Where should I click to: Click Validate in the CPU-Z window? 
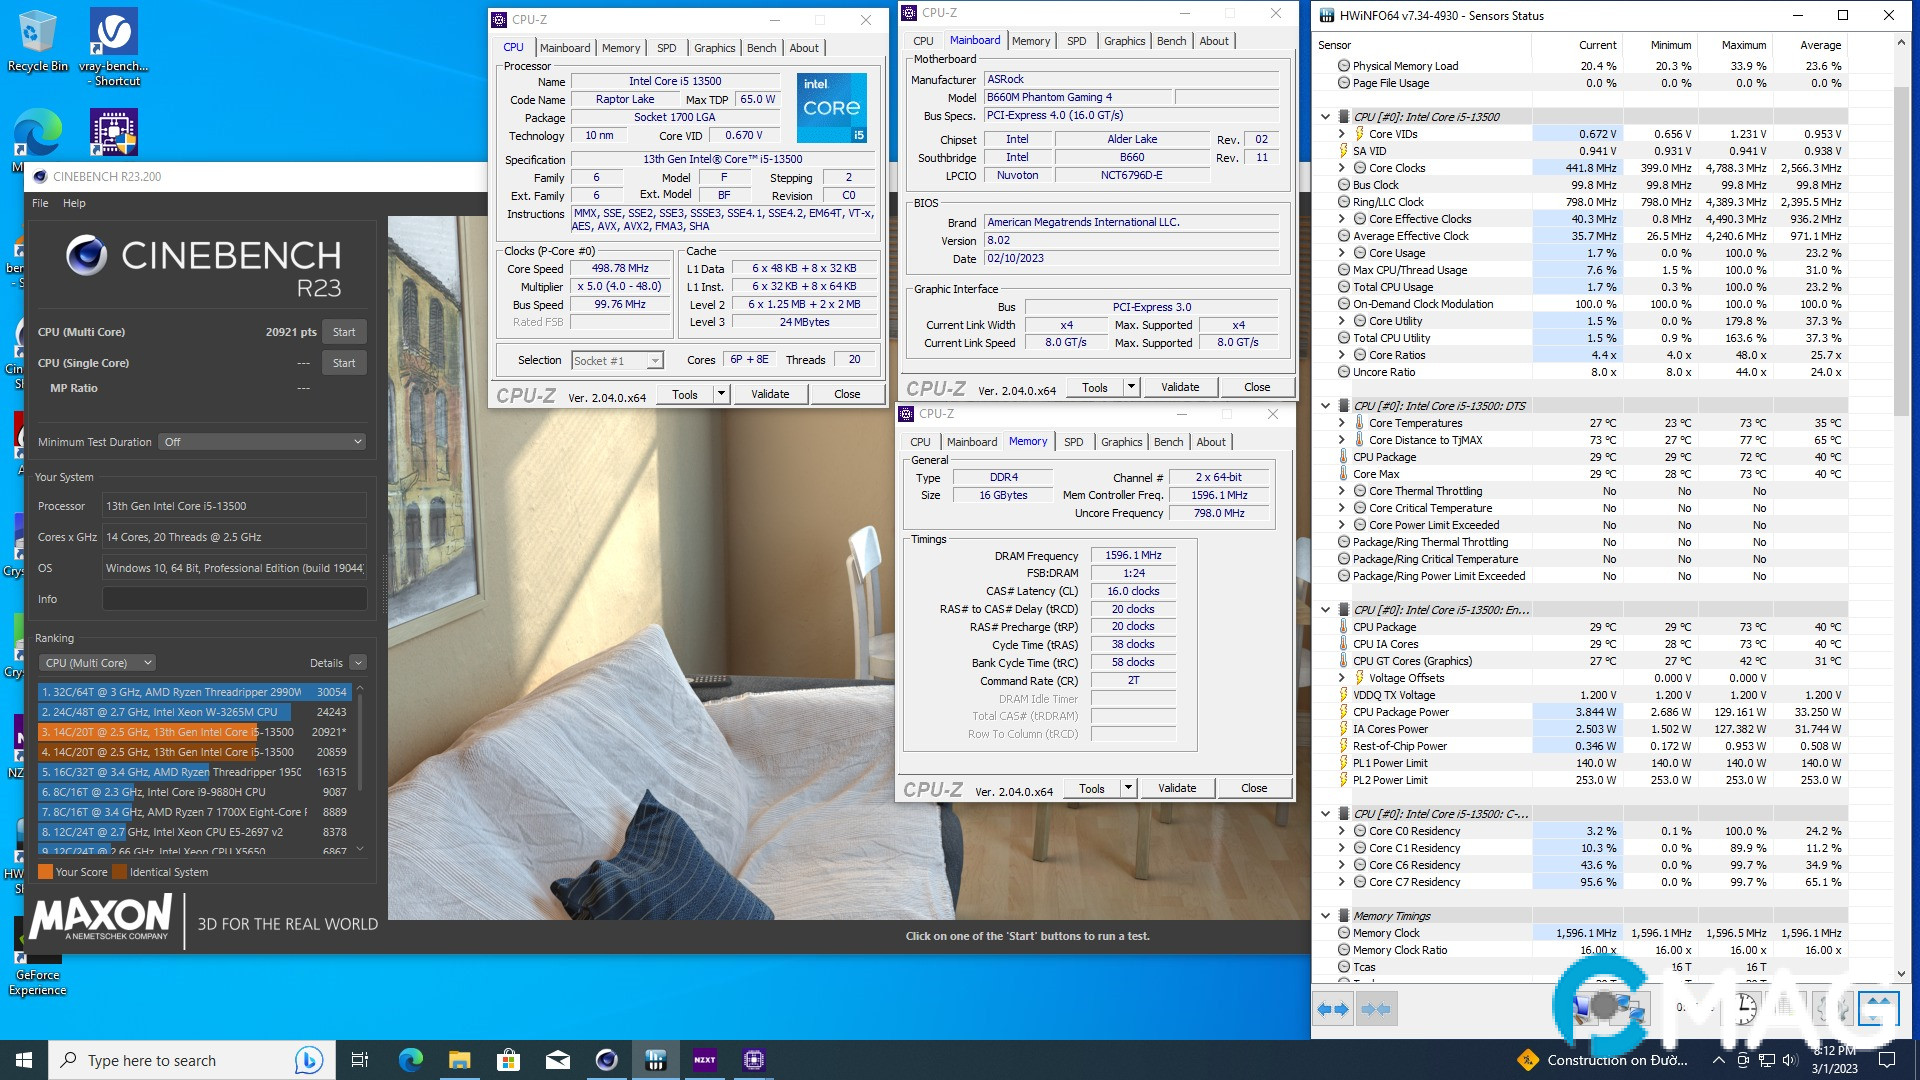click(770, 393)
